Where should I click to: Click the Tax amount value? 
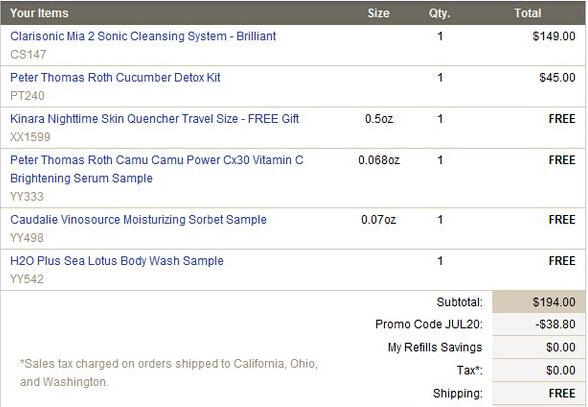(x=561, y=370)
